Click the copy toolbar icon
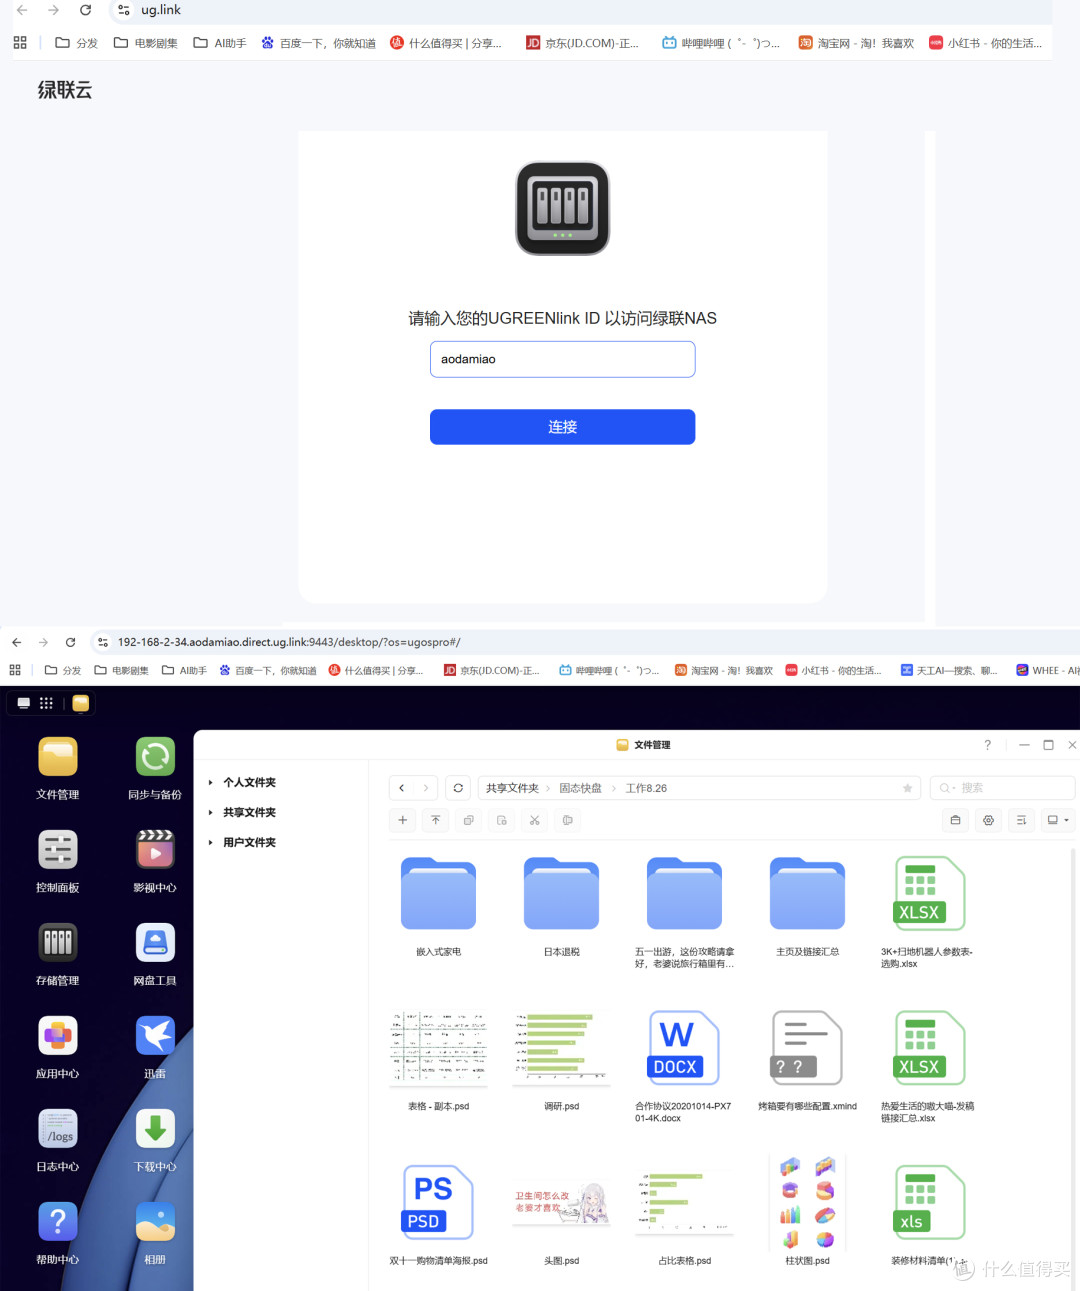This screenshot has height=1291, width=1080. tap(468, 820)
